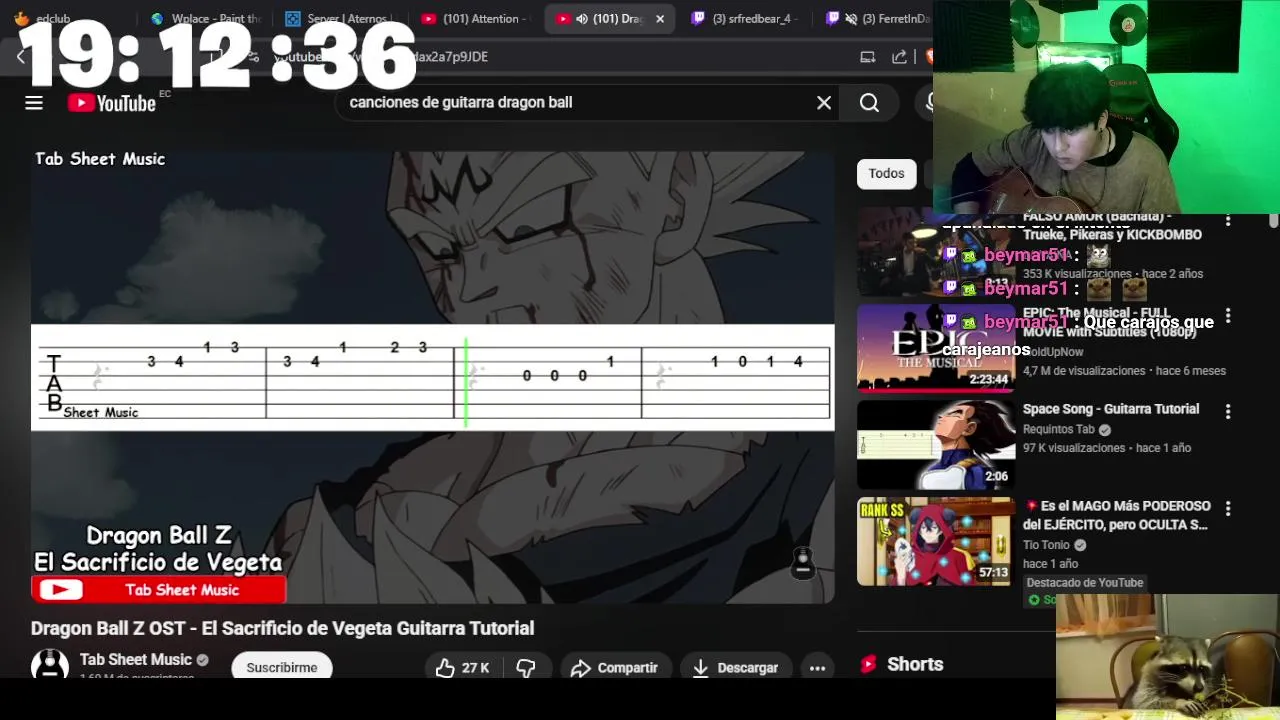Click the 27 K like count

[476, 668]
